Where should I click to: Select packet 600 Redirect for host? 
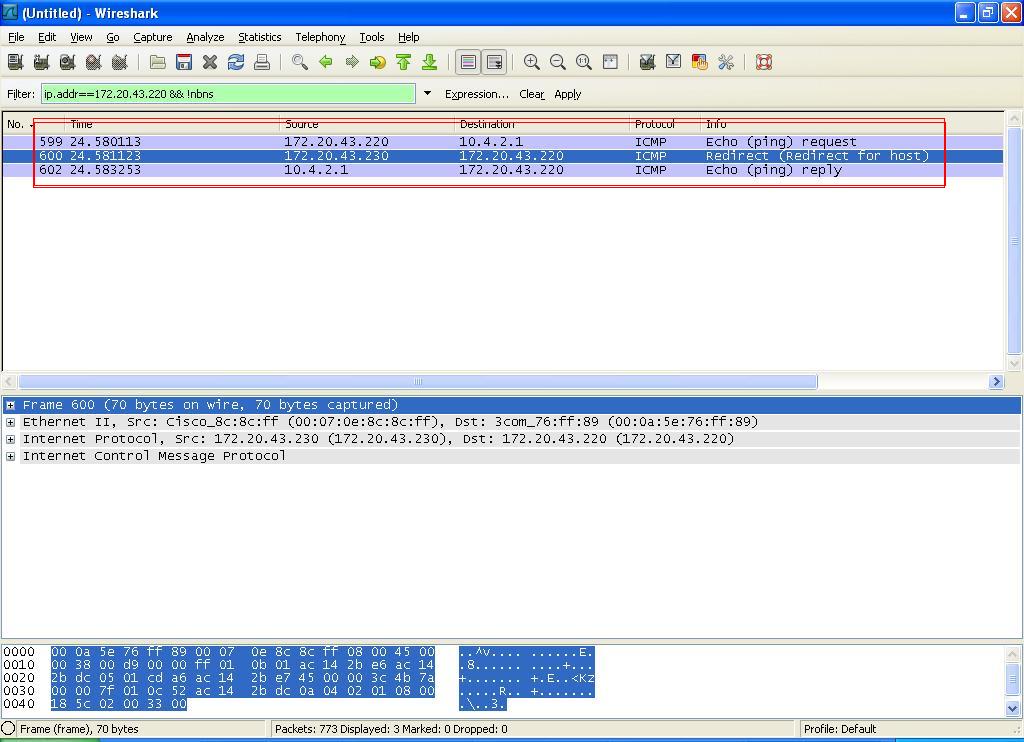(503, 156)
